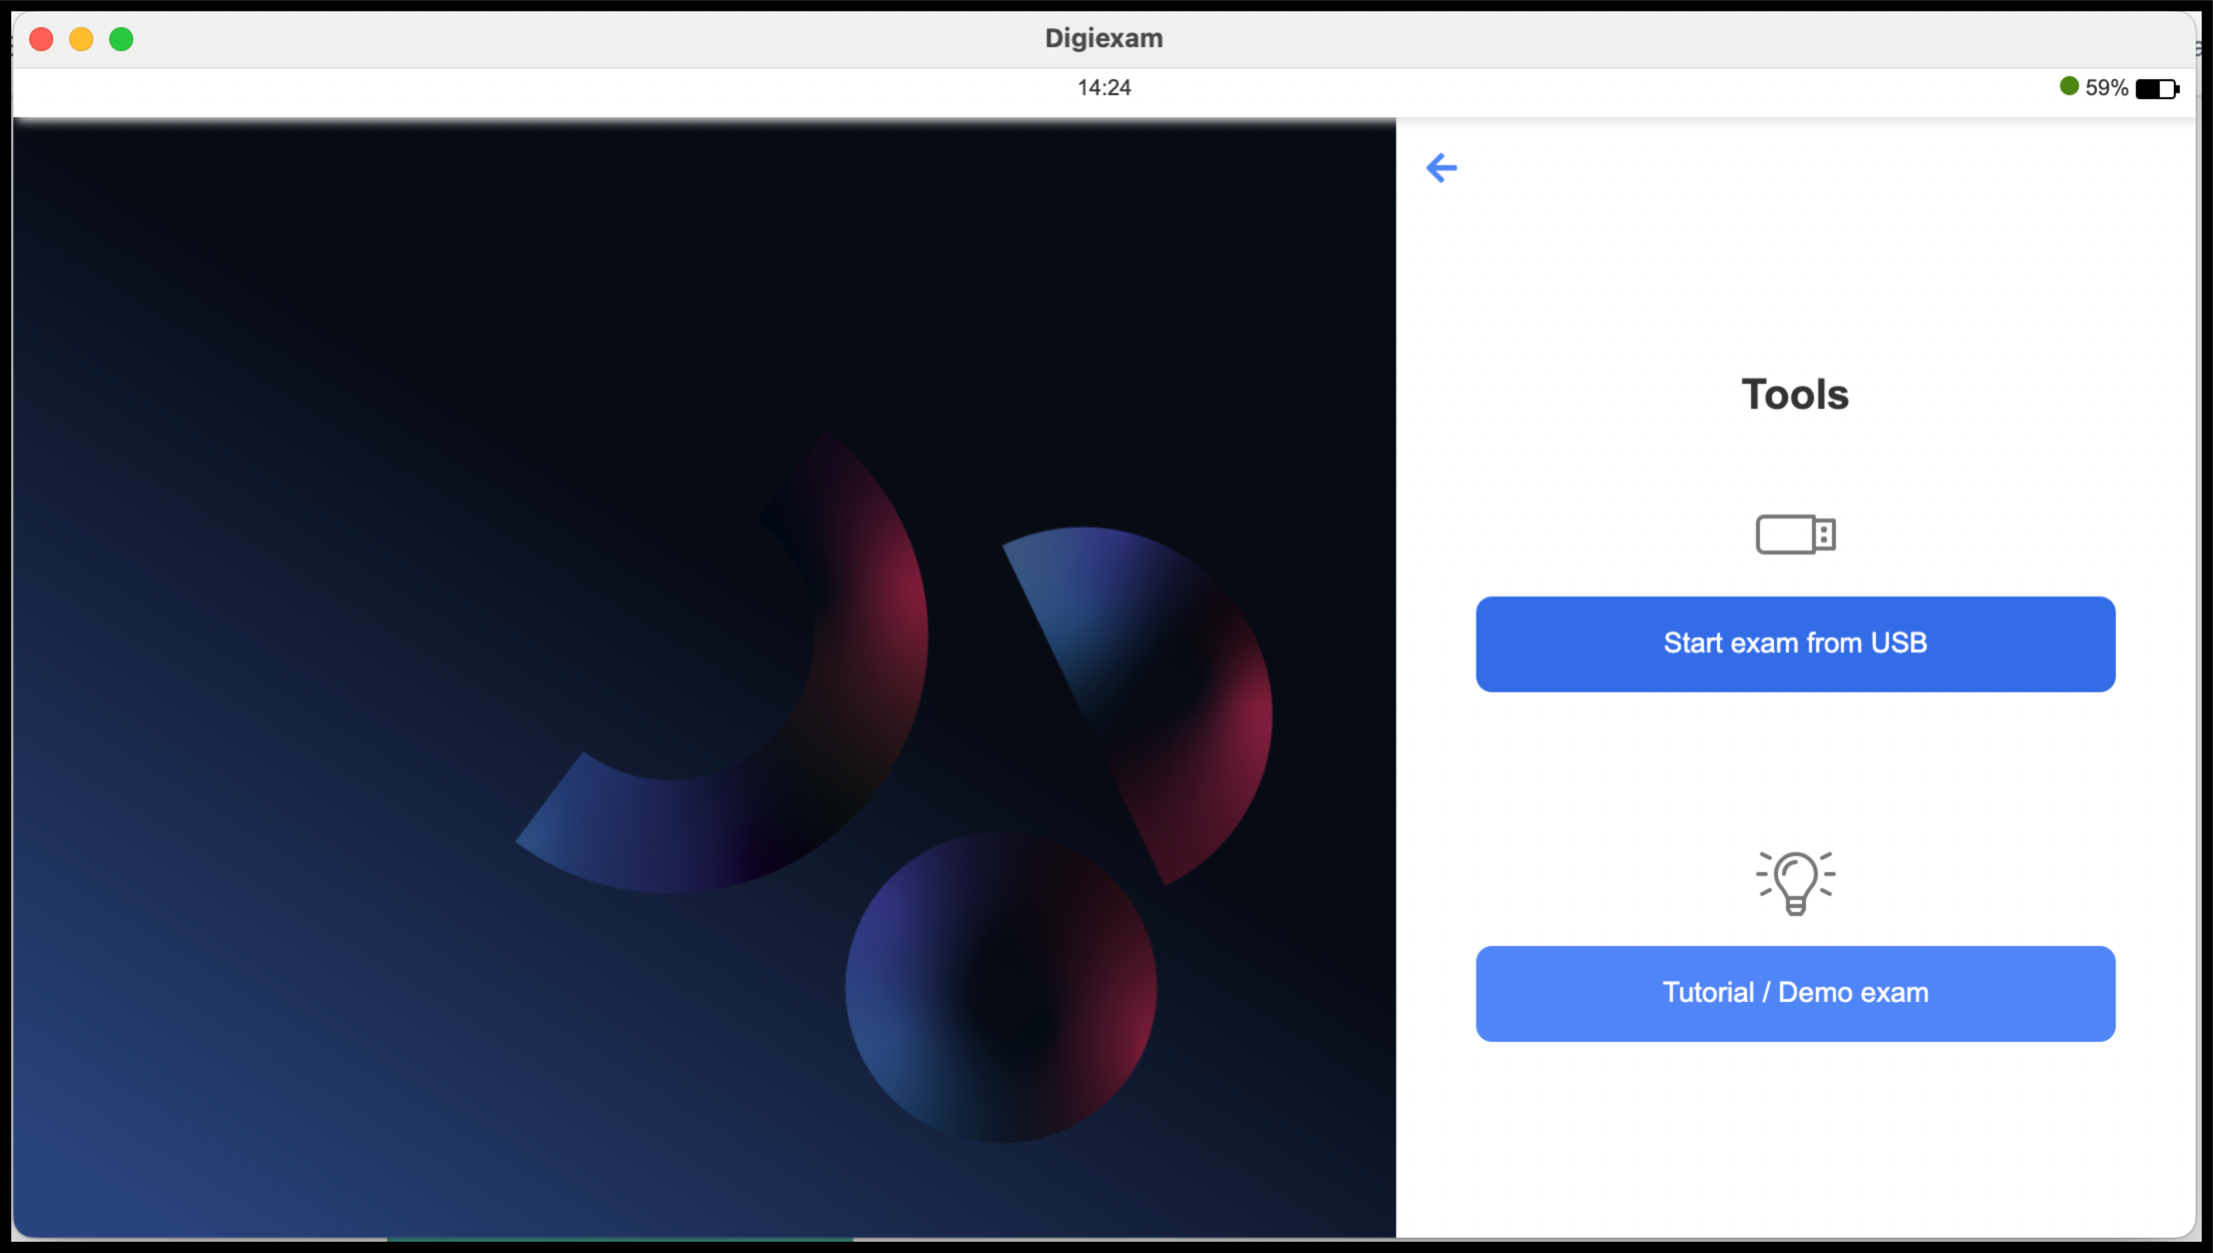Open the Tutorial / Demo exam

pyautogui.click(x=1795, y=993)
